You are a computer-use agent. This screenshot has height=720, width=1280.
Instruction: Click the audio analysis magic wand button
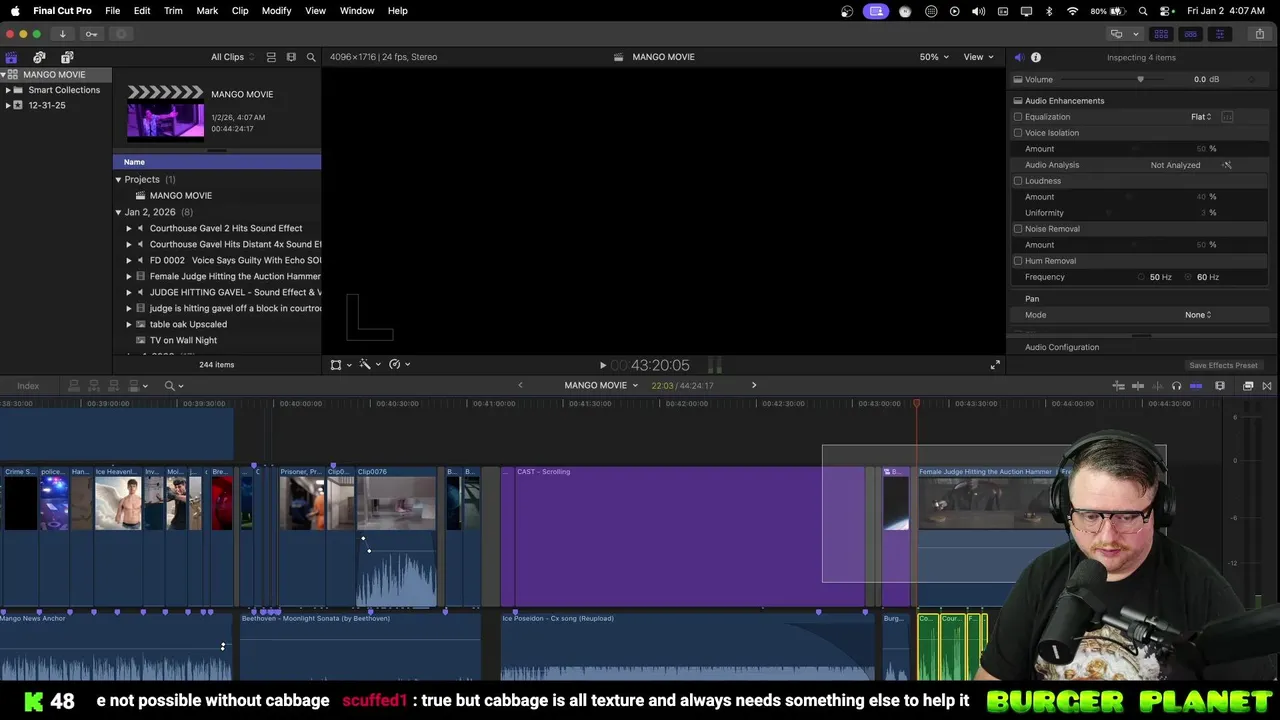1227,165
